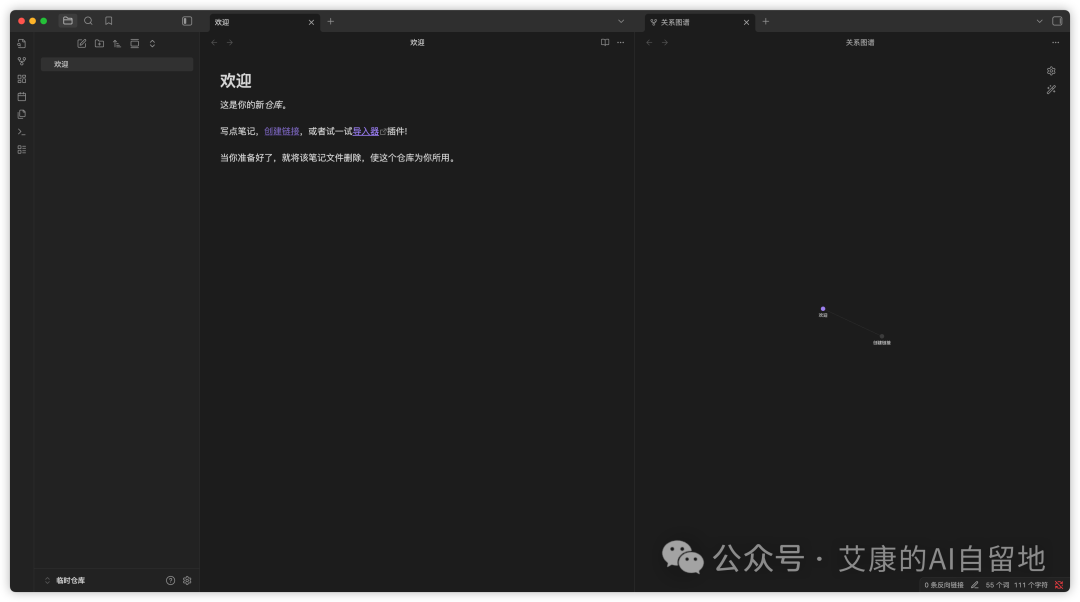Open the tab list dropdown in 欢迎 pane

tap(620, 21)
